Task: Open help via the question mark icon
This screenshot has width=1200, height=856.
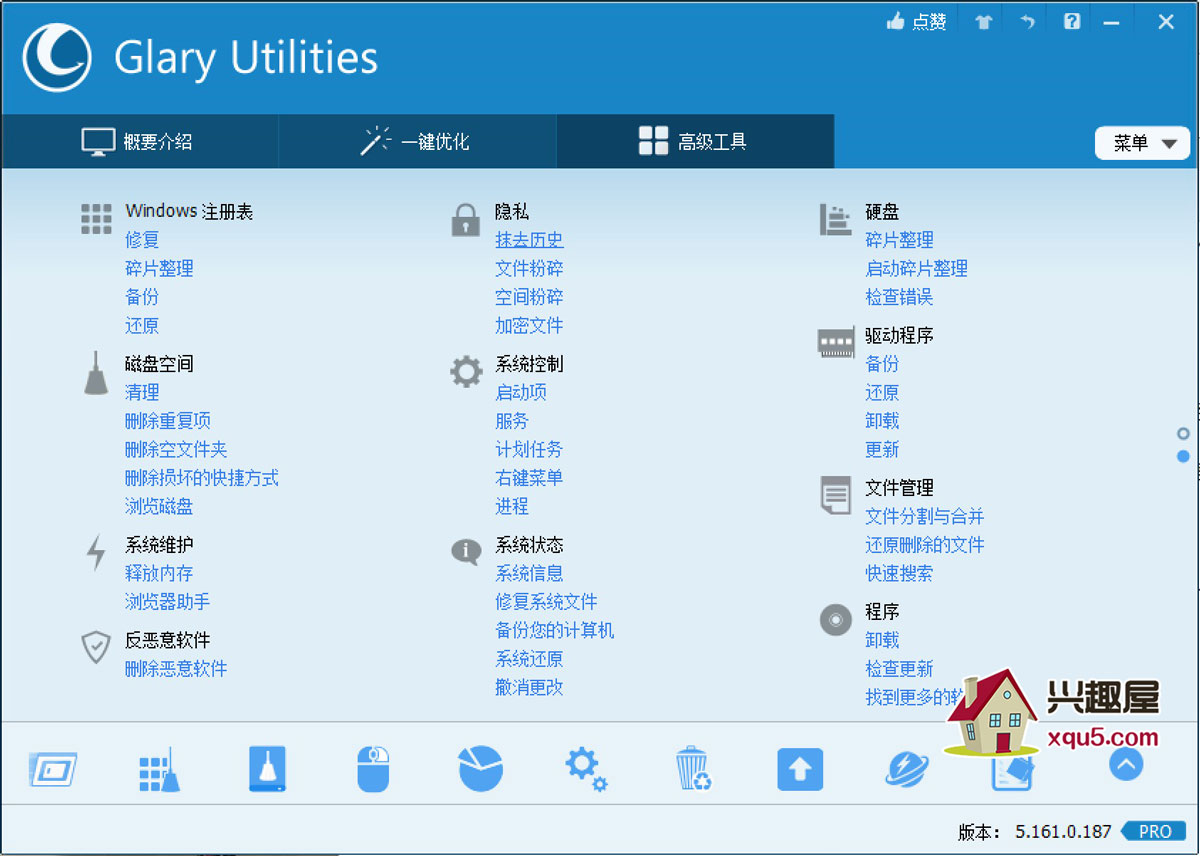Action: coord(1072,21)
